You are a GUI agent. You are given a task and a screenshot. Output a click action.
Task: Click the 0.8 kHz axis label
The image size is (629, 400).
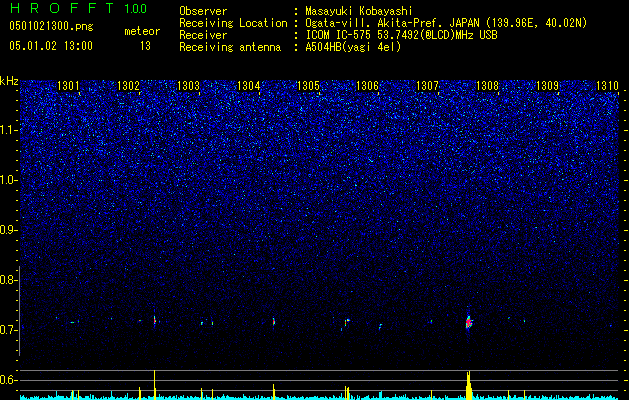coord(7,280)
